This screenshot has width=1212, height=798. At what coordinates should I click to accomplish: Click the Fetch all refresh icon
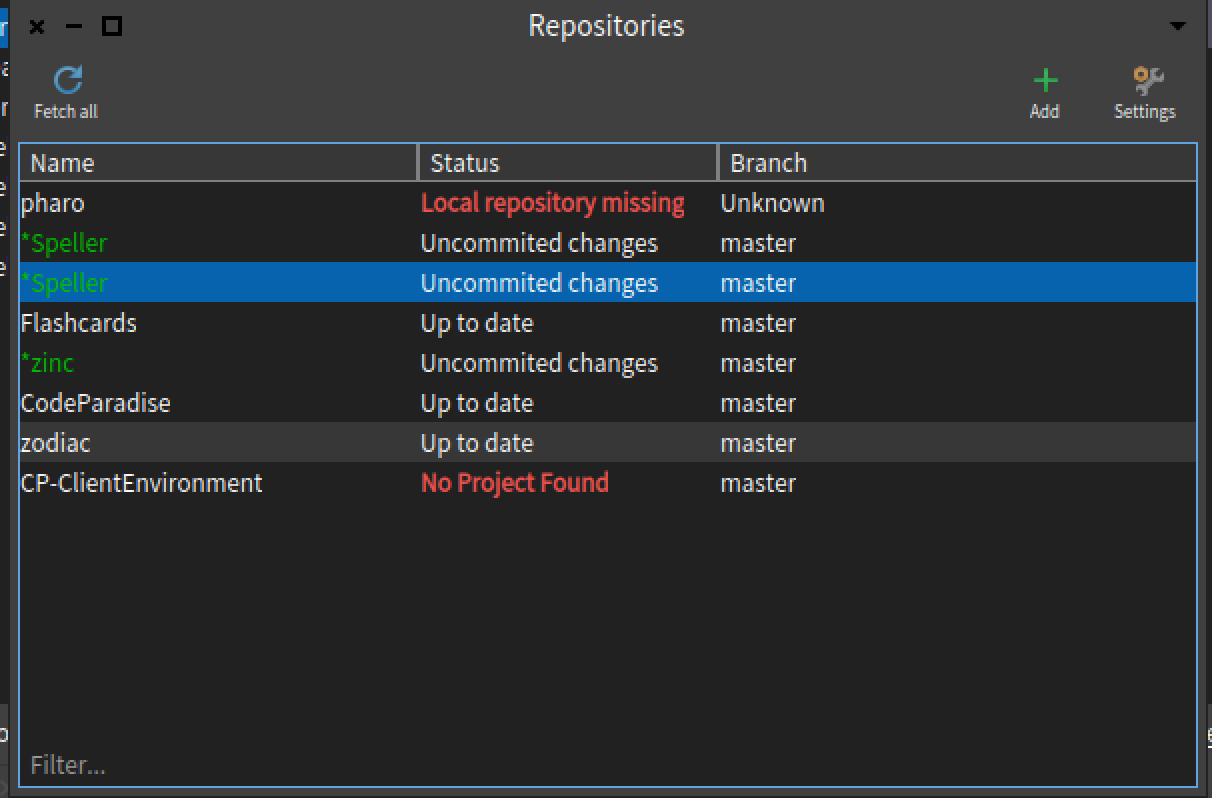(67, 80)
